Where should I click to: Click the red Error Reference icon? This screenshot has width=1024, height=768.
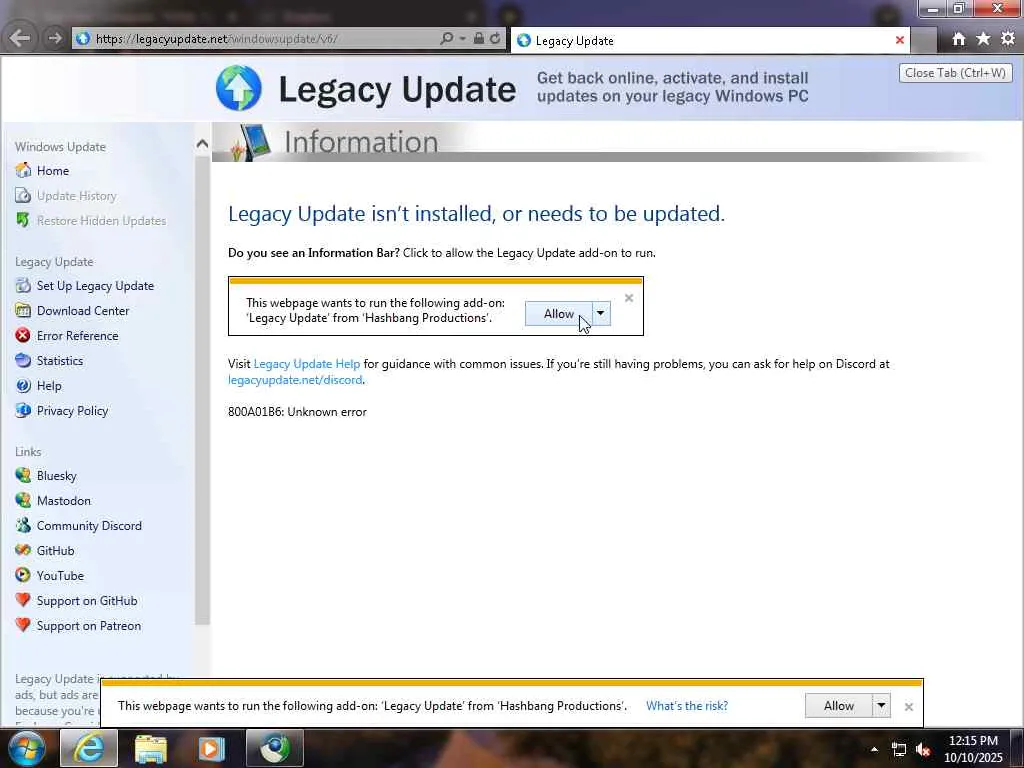tap(23, 335)
